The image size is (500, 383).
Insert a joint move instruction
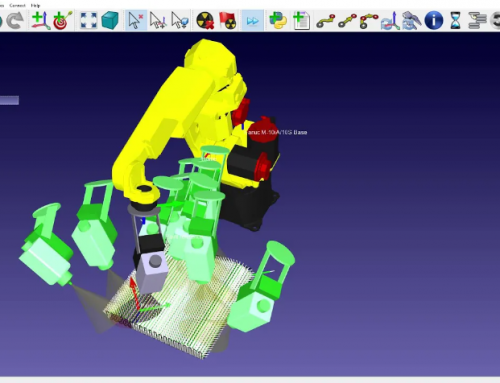[325, 21]
